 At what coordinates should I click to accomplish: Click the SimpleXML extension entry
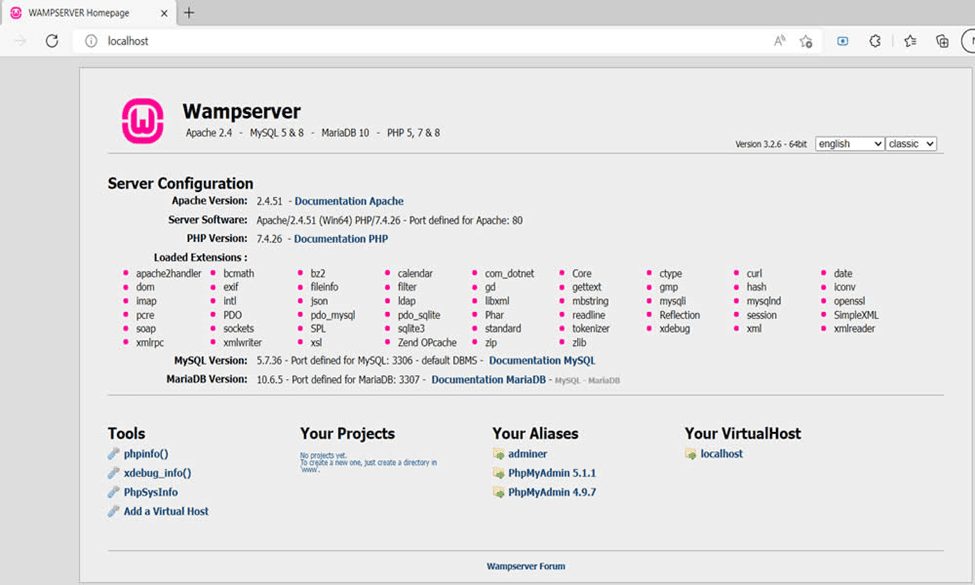click(856, 315)
